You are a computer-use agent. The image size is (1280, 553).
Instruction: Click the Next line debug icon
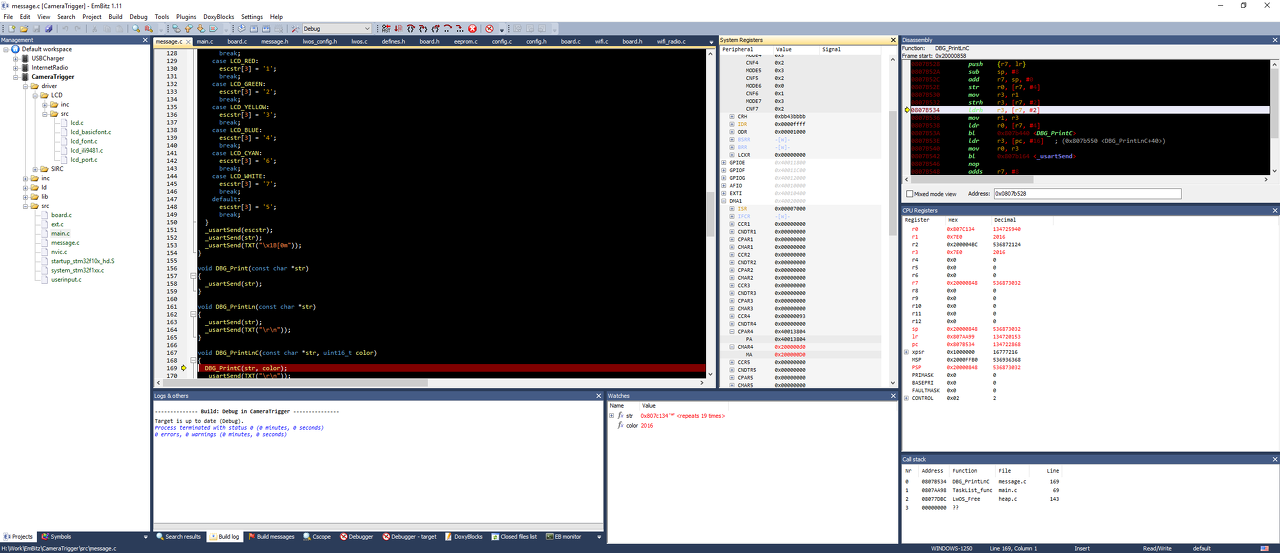410,28
